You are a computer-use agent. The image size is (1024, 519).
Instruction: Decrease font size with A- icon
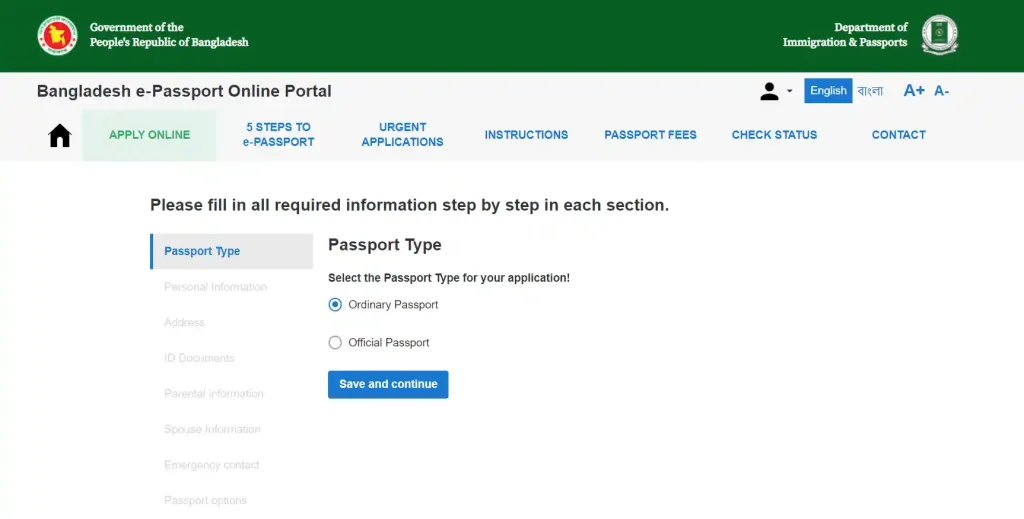941,91
